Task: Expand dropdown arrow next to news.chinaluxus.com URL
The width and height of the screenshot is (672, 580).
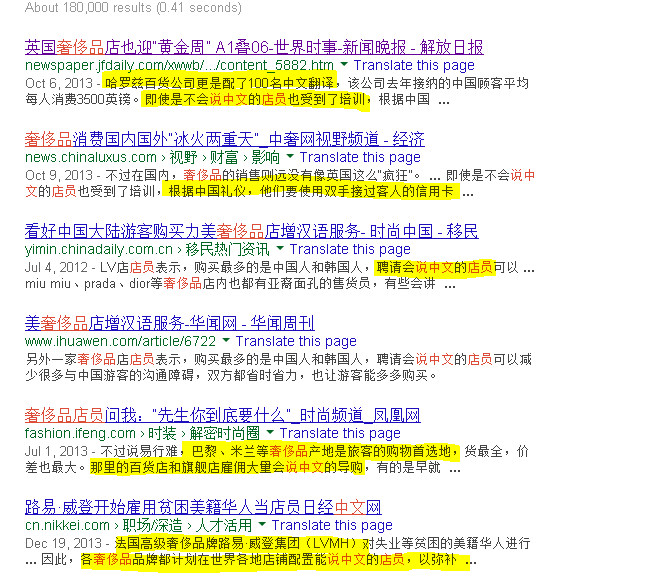Action: coord(290,156)
